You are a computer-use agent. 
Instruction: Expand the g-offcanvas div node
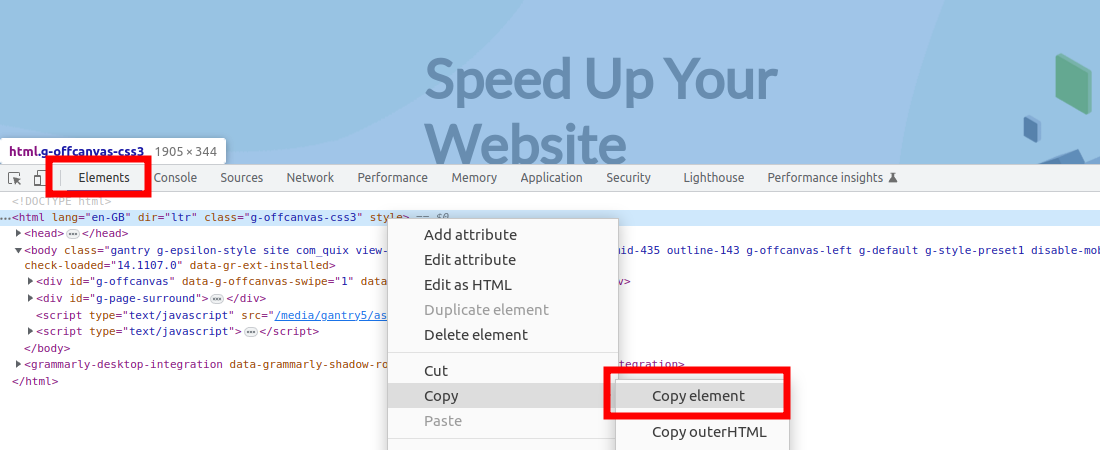coord(30,282)
